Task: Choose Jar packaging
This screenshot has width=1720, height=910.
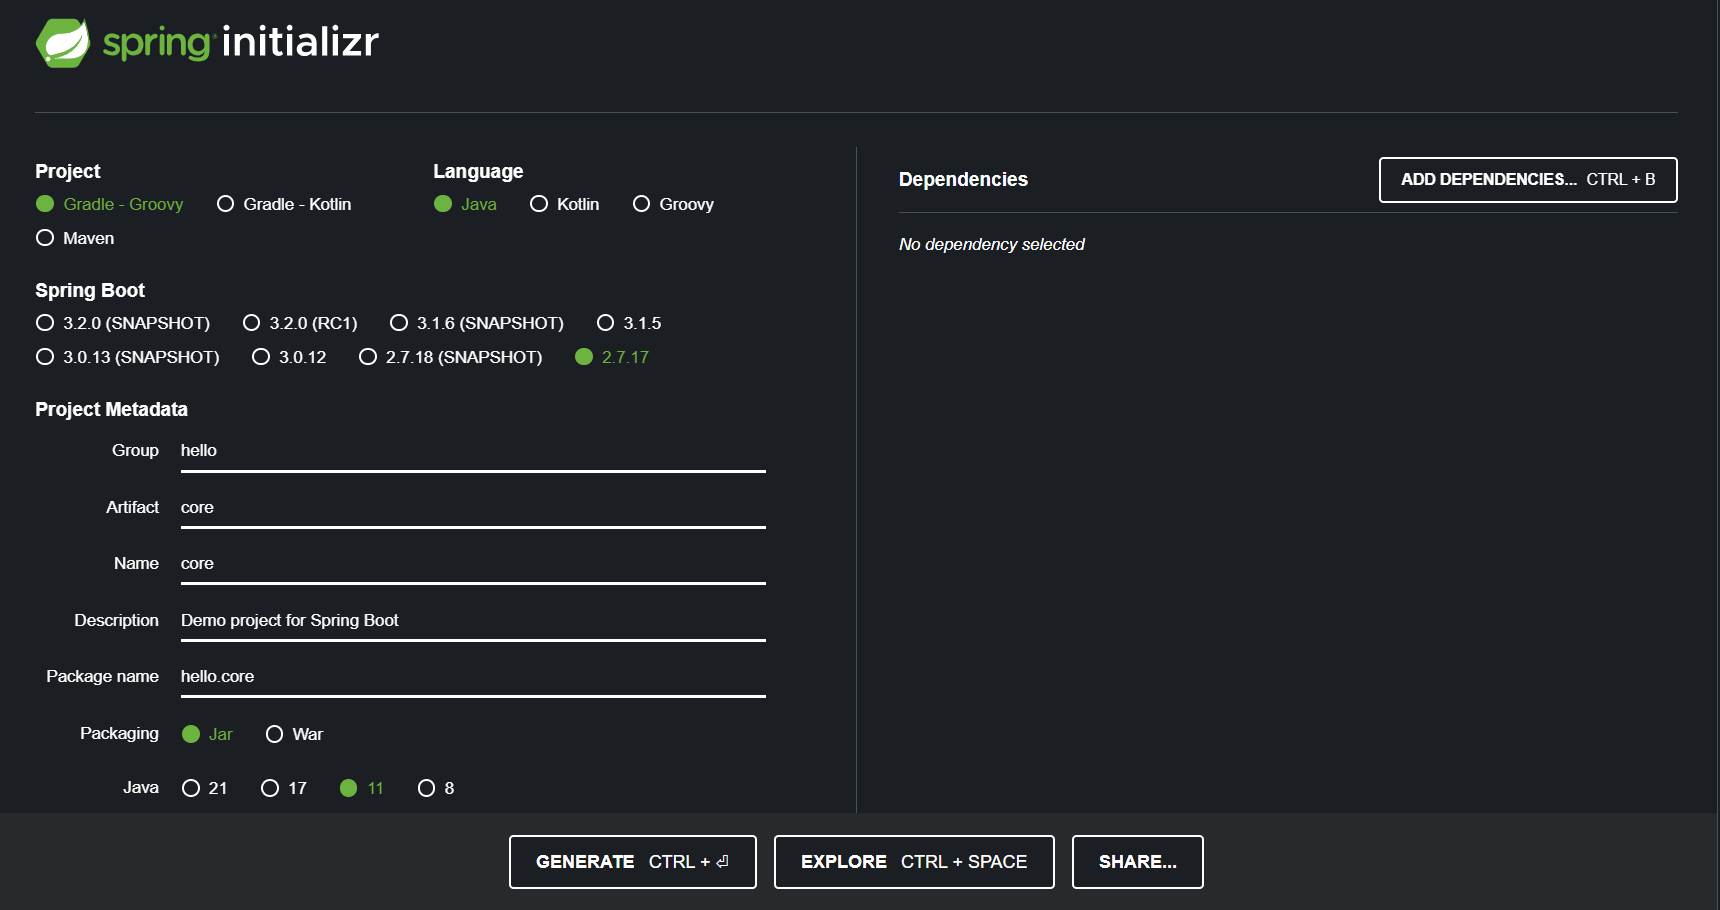Action: click(207, 734)
